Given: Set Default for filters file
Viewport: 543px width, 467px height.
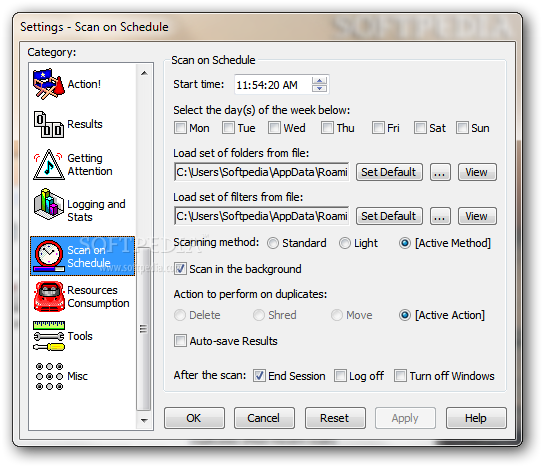Looking at the screenshot, I should point(389,216).
